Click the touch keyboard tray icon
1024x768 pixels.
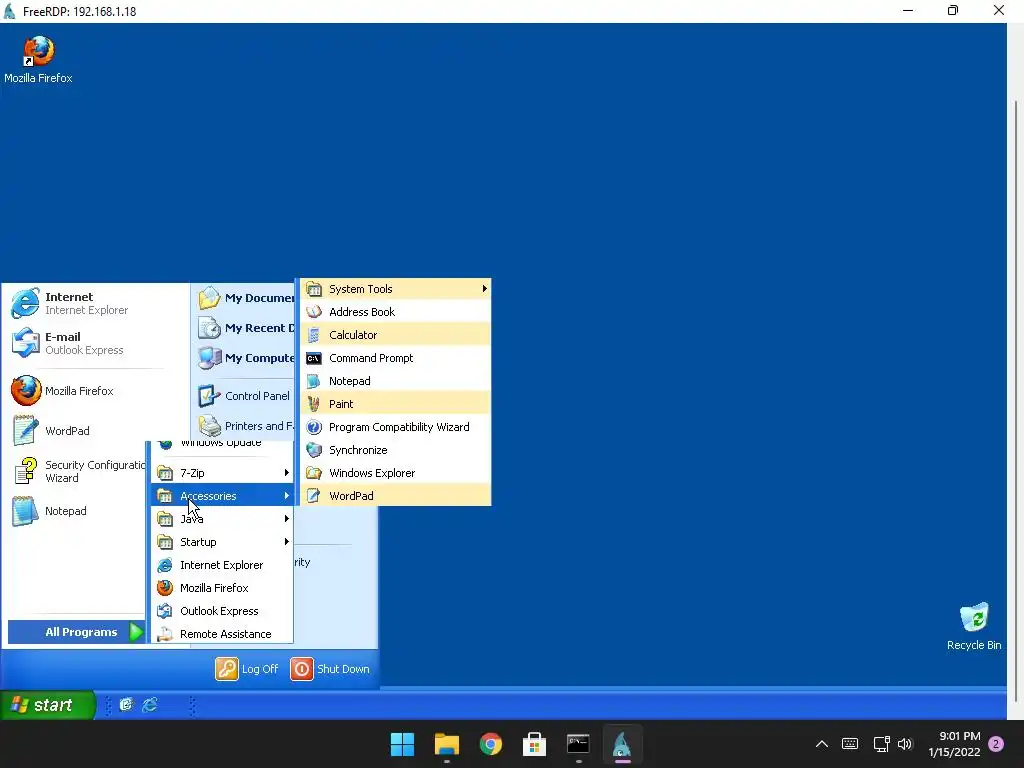pos(850,744)
